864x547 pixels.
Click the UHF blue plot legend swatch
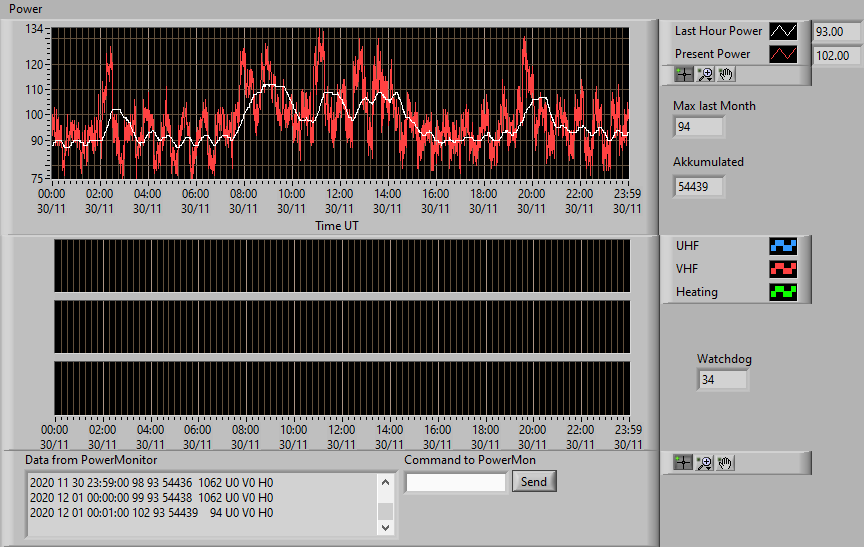click(x=783, y=246)
